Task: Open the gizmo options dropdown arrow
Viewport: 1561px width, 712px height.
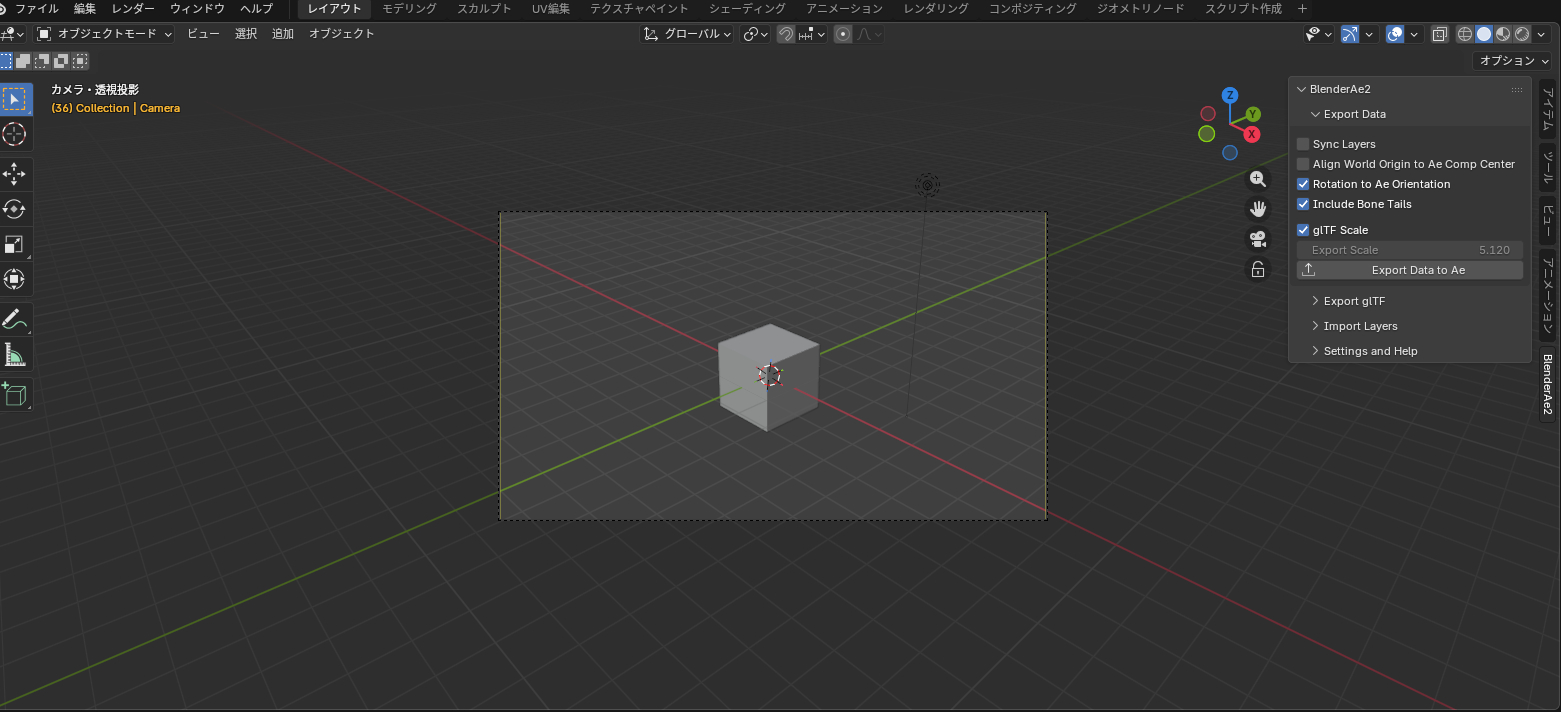Action: [1369, 34]
